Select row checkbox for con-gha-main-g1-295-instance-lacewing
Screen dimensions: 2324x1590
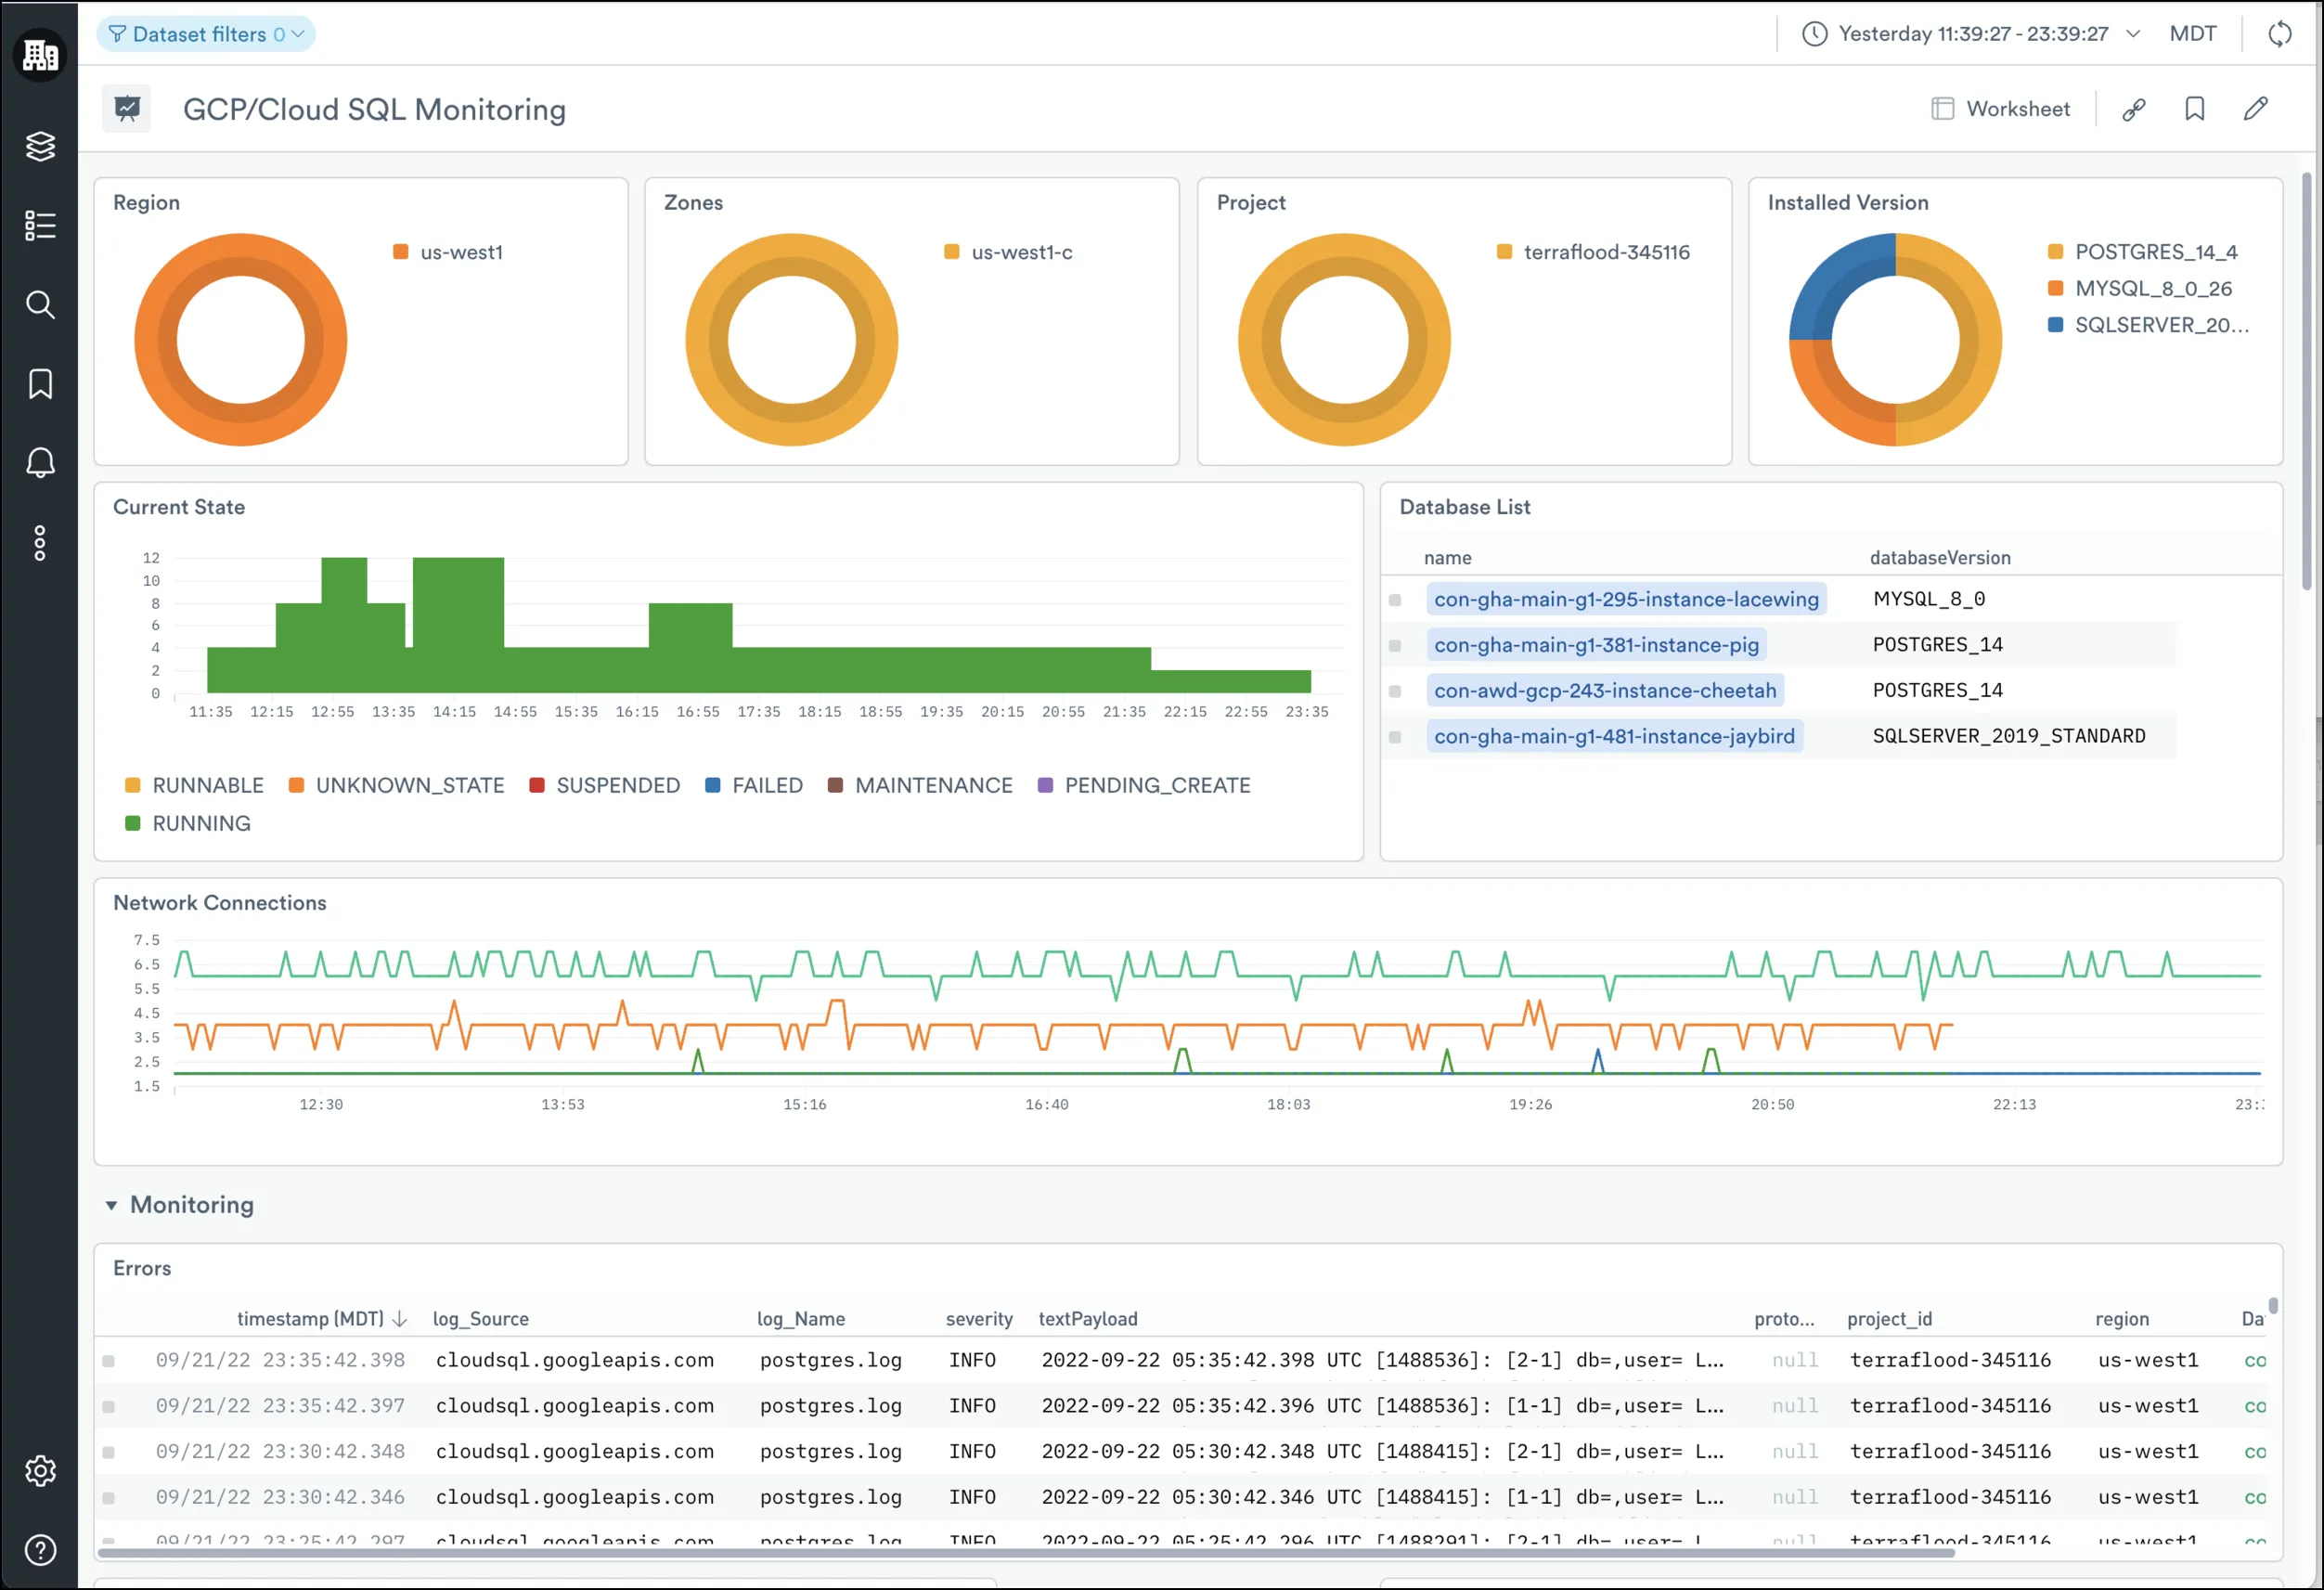1395,600
